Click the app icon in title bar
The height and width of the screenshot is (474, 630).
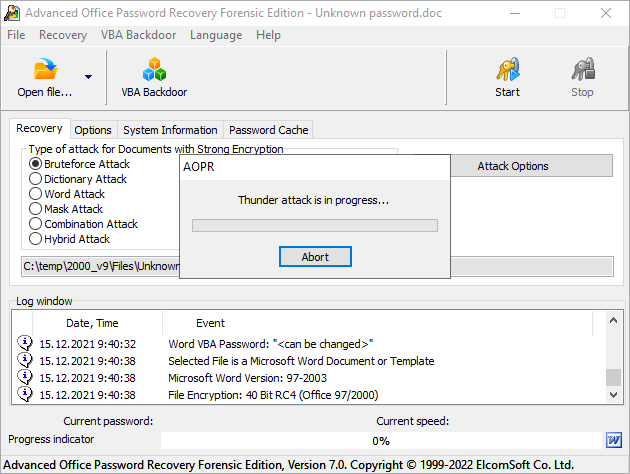coord(12,13)
